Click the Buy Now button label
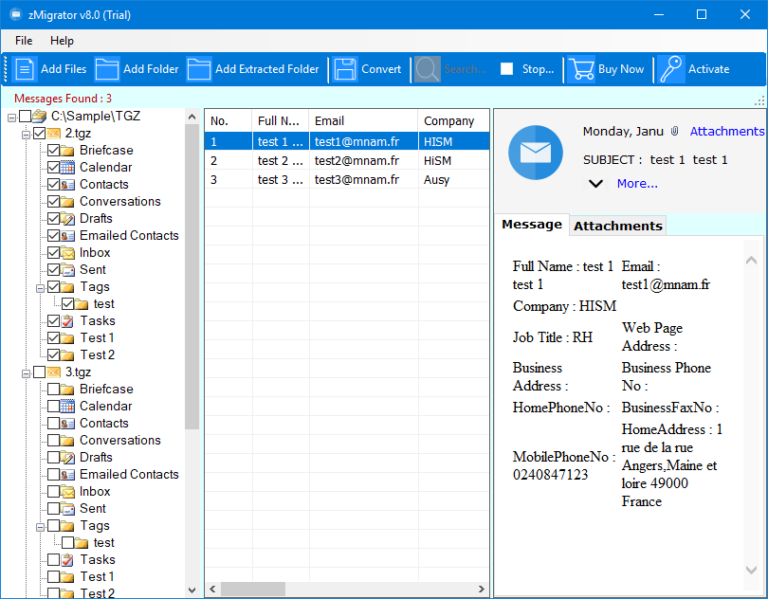The height and width of the screenshot is (599, 768). (621, 69)
